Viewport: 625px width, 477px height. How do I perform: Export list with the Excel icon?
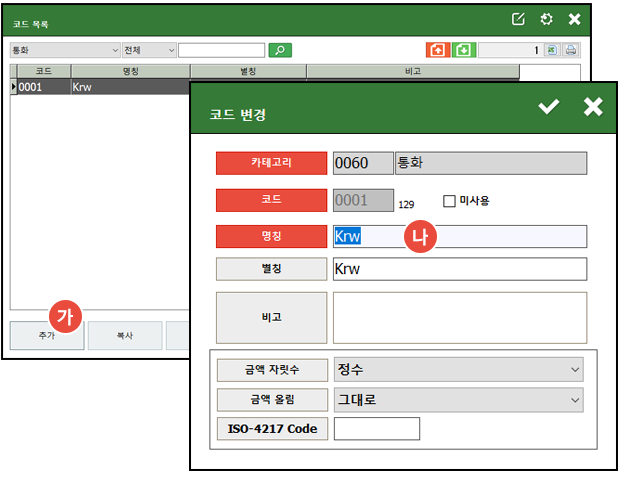coord(552,50)
